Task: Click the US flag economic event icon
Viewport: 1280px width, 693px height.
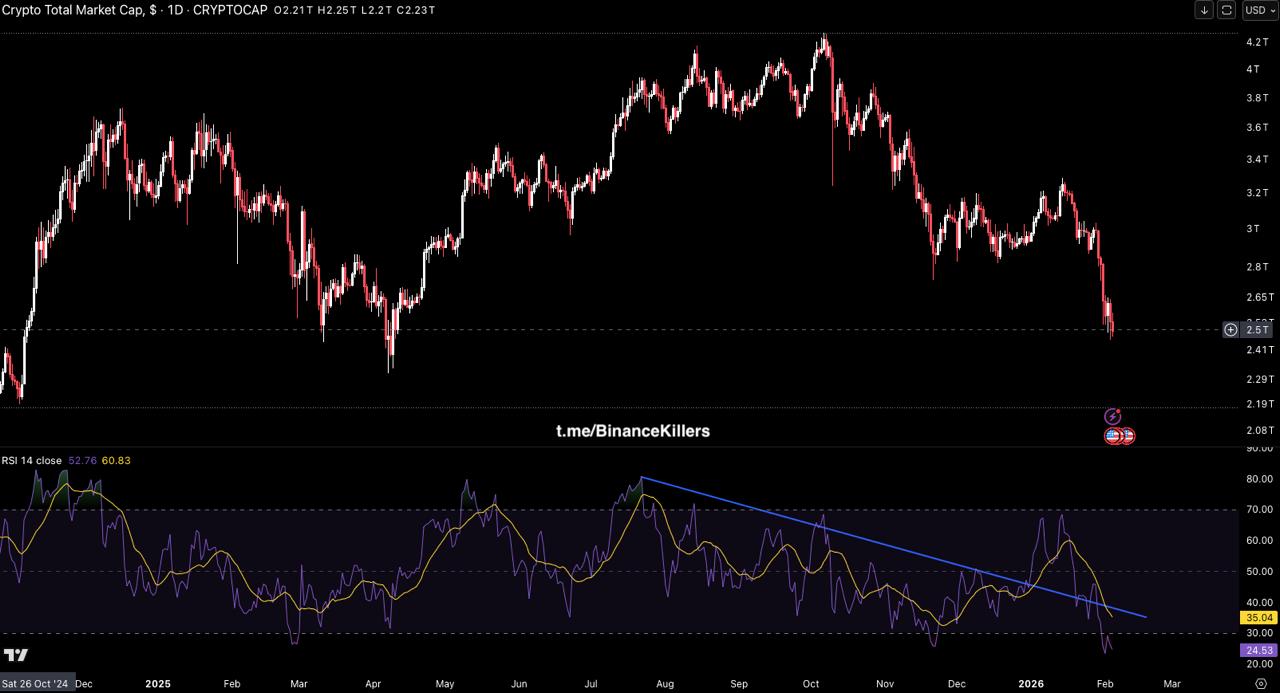Action: click(x=1113, y=436)
